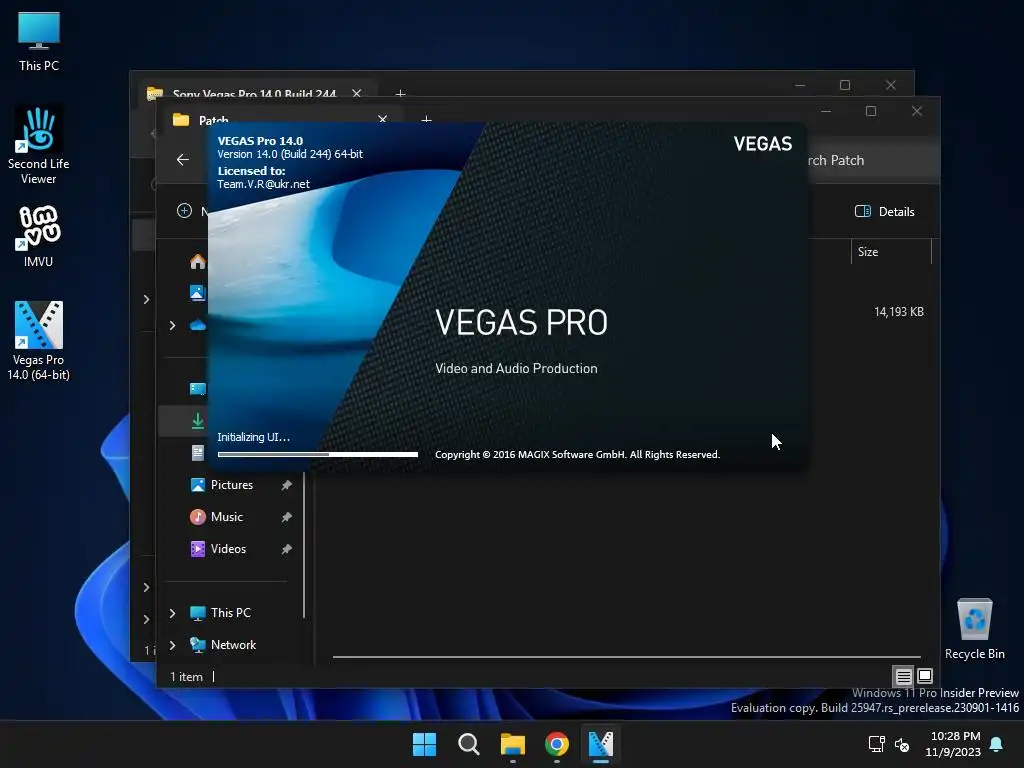Click the Vegas splash loading progress bar
The height and width of the screenshot is (768, 1024).
[x=317, y=454]
